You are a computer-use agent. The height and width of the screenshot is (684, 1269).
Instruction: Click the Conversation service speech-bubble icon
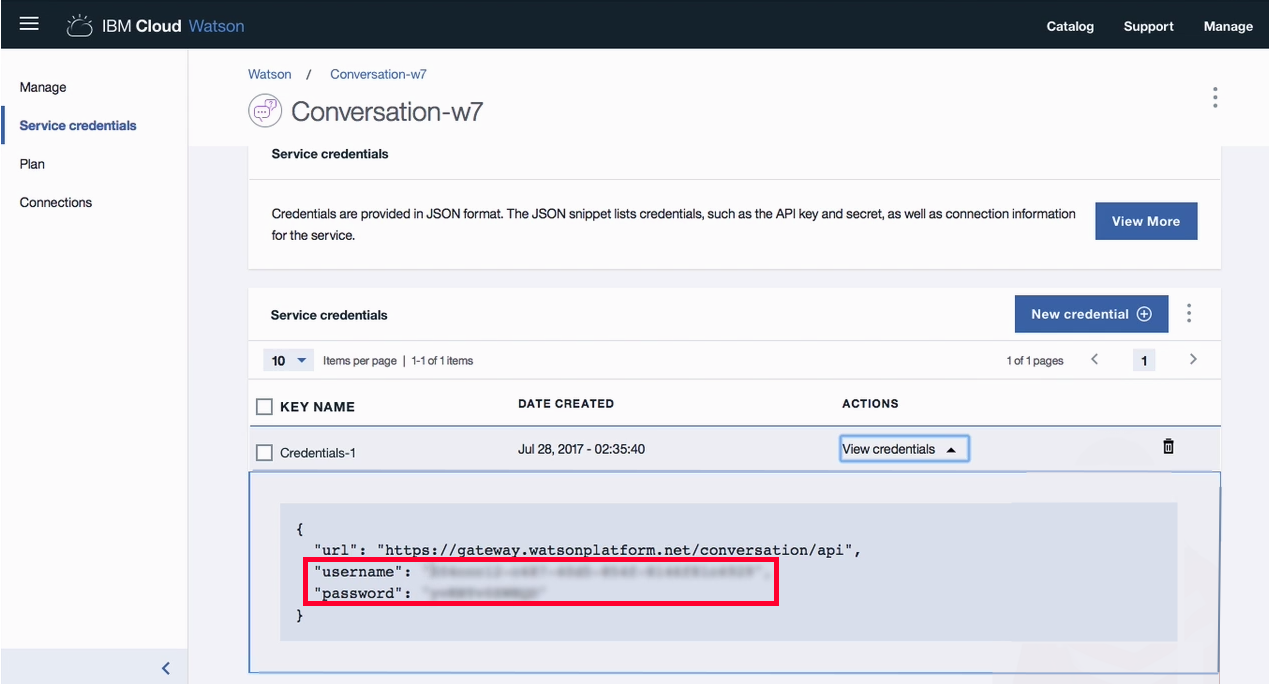pyautogui.click(x=265, y=110)
